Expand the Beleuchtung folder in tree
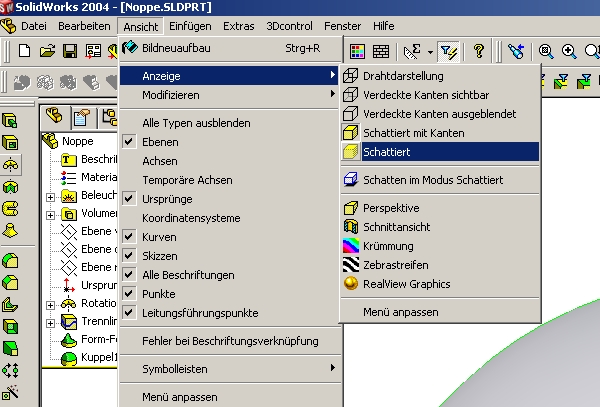 tap(50, 197)
